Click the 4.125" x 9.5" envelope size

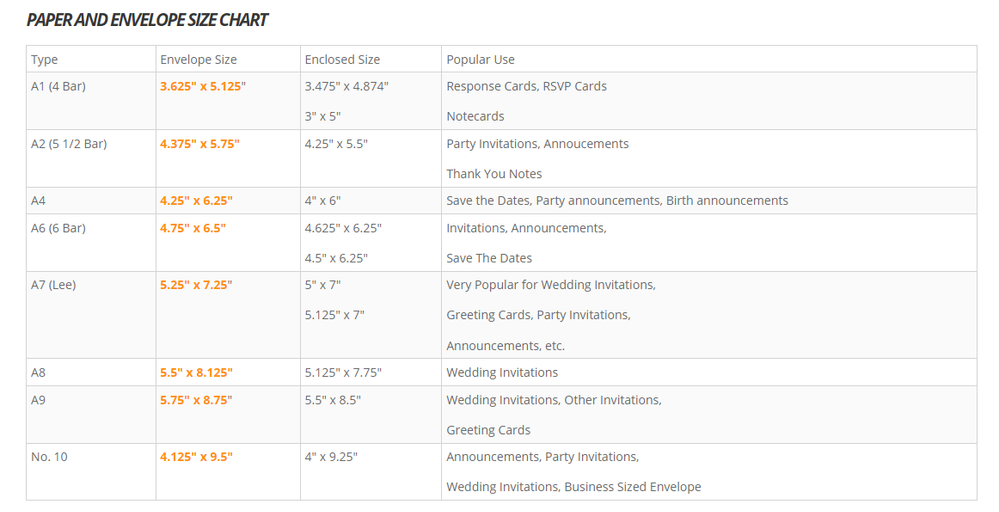point(196,457)
